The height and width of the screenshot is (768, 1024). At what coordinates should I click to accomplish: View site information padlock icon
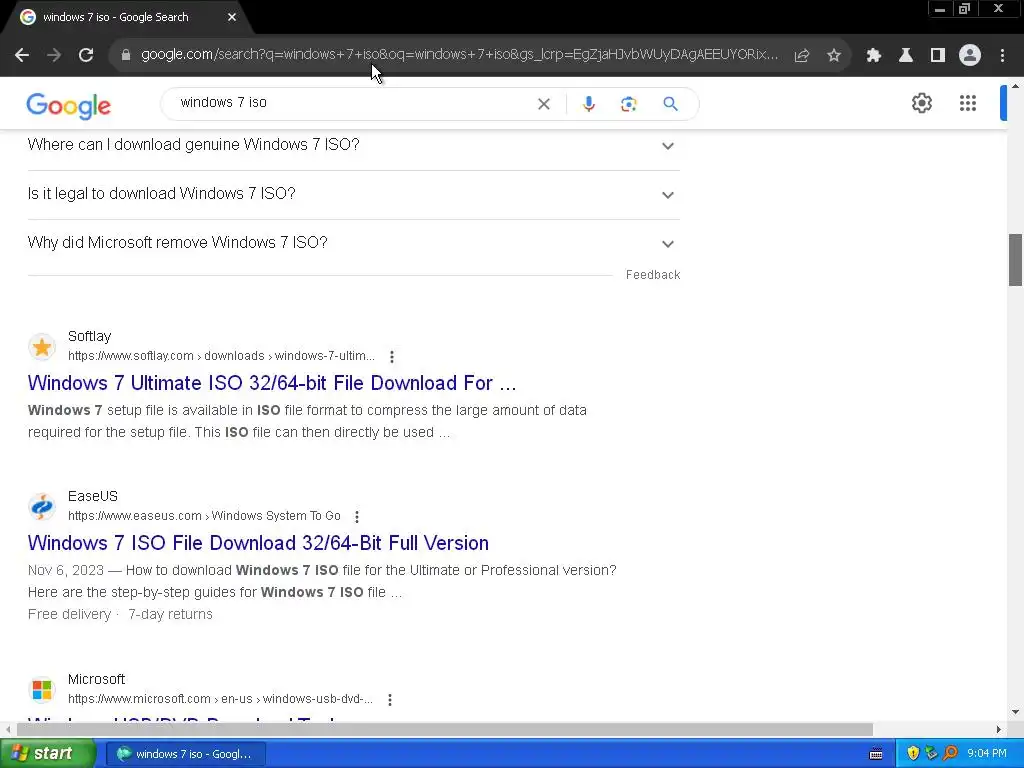click(x=126, y=56)
